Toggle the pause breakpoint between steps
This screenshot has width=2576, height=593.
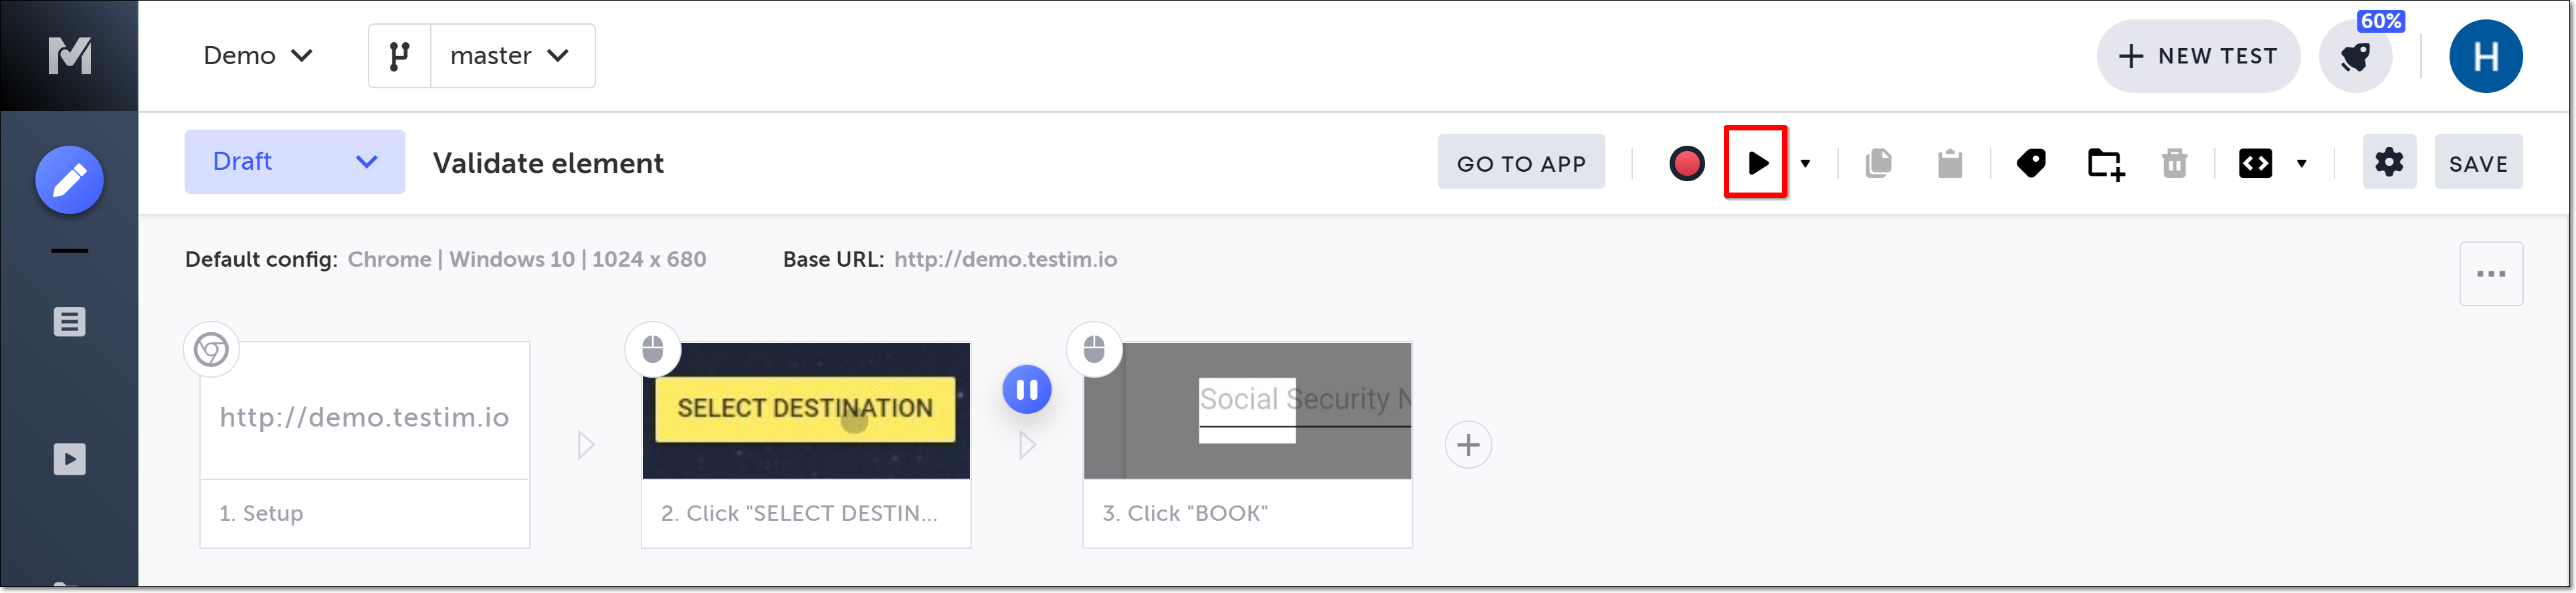[1026, 390]
